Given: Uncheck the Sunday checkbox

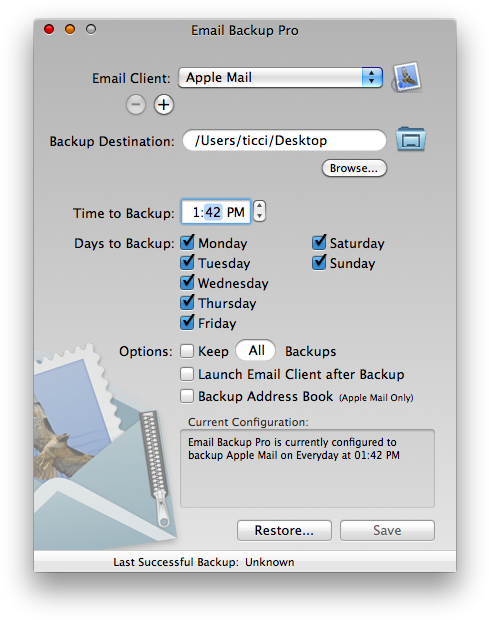Looking at the screenshot, I should coord(319,263).
